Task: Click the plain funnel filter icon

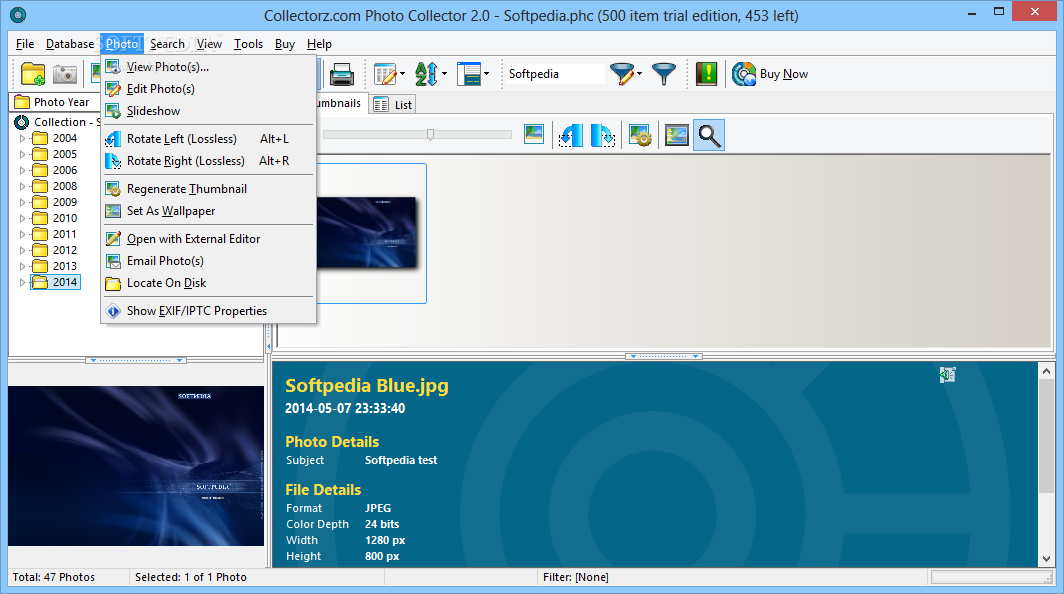Action: (664, 74)
